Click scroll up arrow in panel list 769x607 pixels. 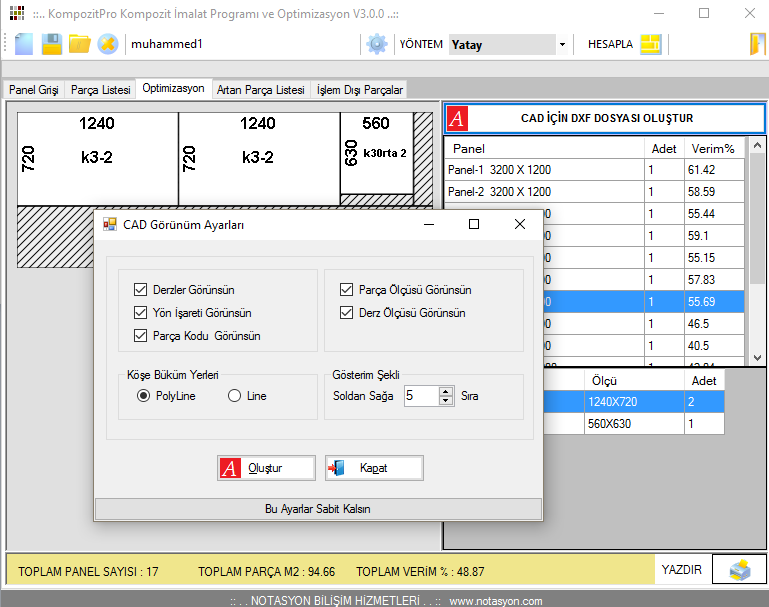757,146
